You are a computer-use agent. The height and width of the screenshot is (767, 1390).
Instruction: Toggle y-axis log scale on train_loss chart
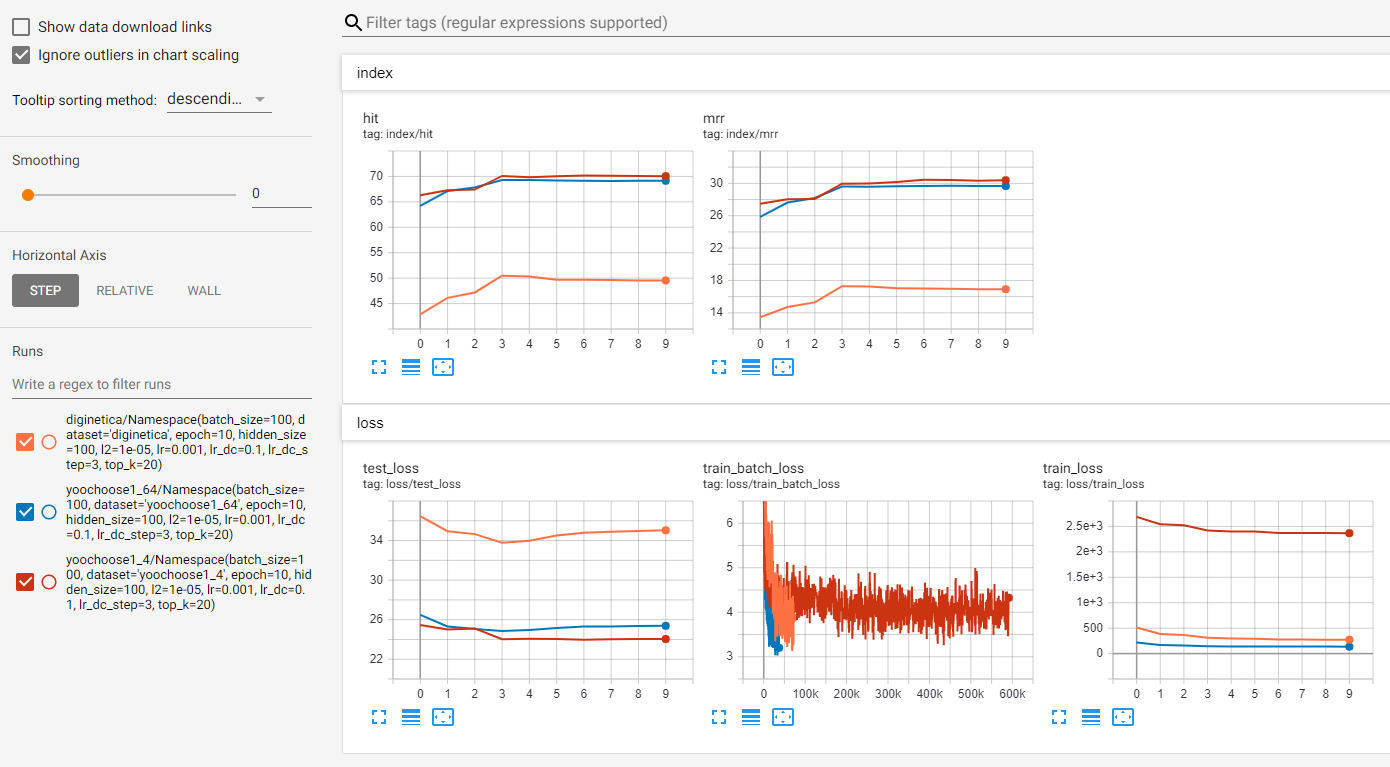[1091, 717]
